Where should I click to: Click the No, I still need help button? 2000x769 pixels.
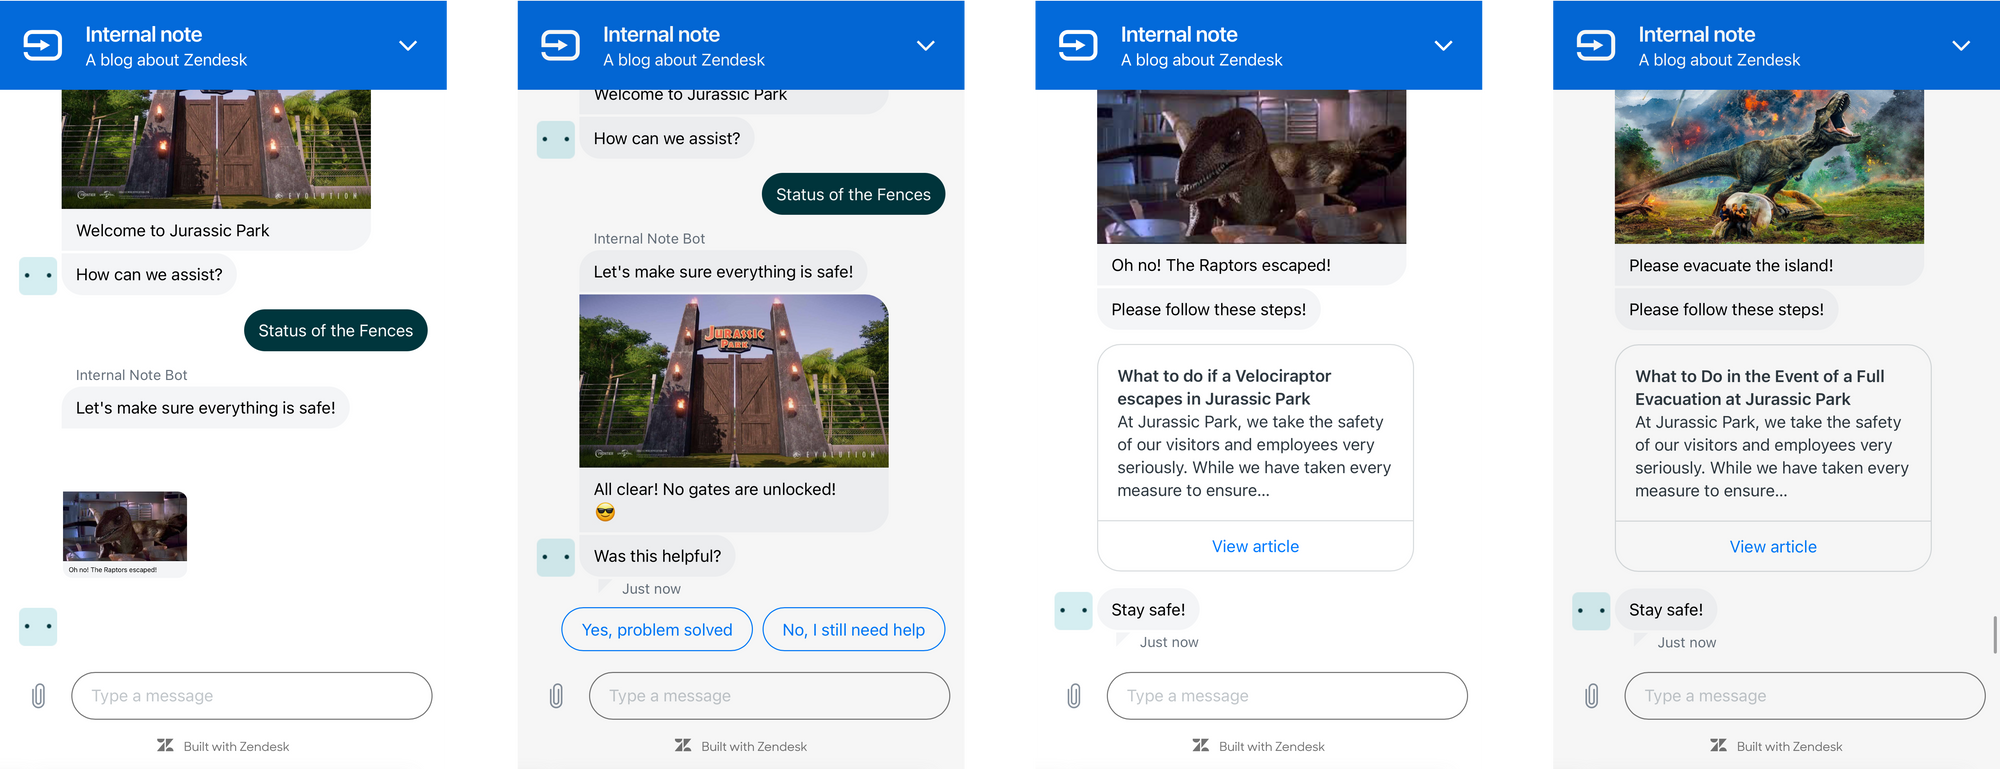(x=854, y=629)
